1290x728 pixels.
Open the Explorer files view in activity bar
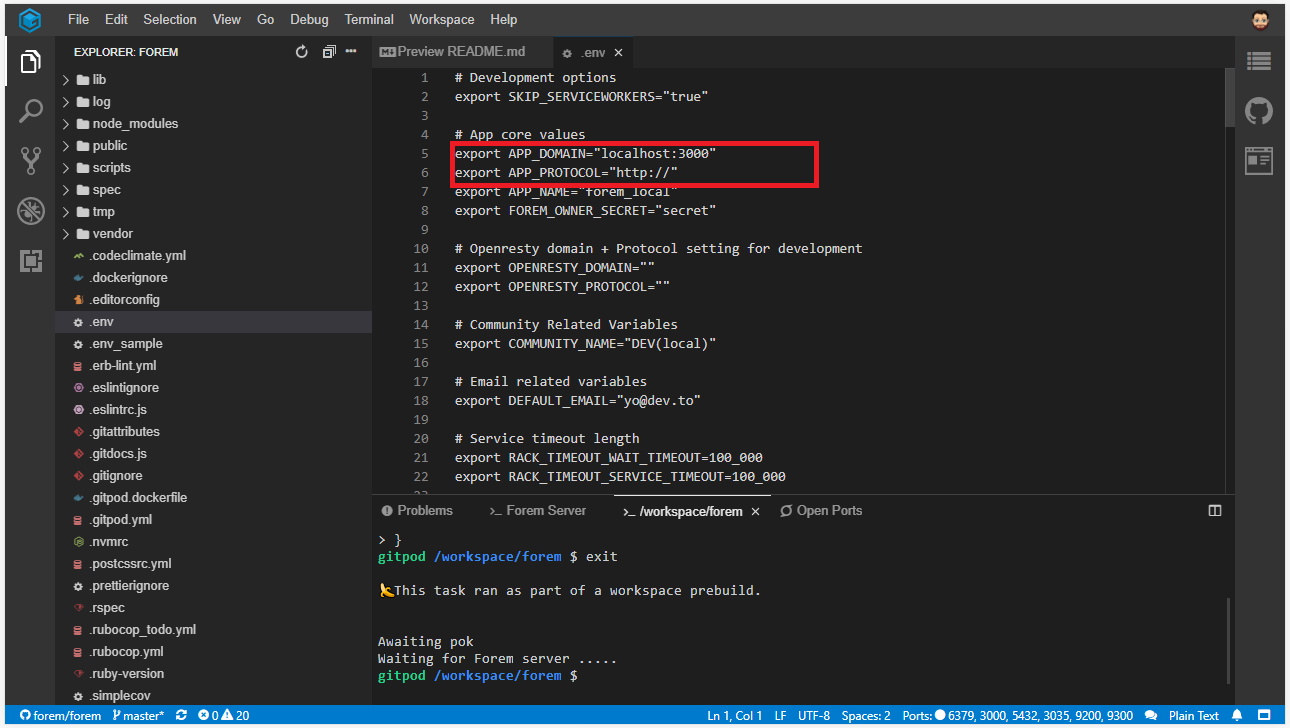pyautogui.click(x=30, y=62)
